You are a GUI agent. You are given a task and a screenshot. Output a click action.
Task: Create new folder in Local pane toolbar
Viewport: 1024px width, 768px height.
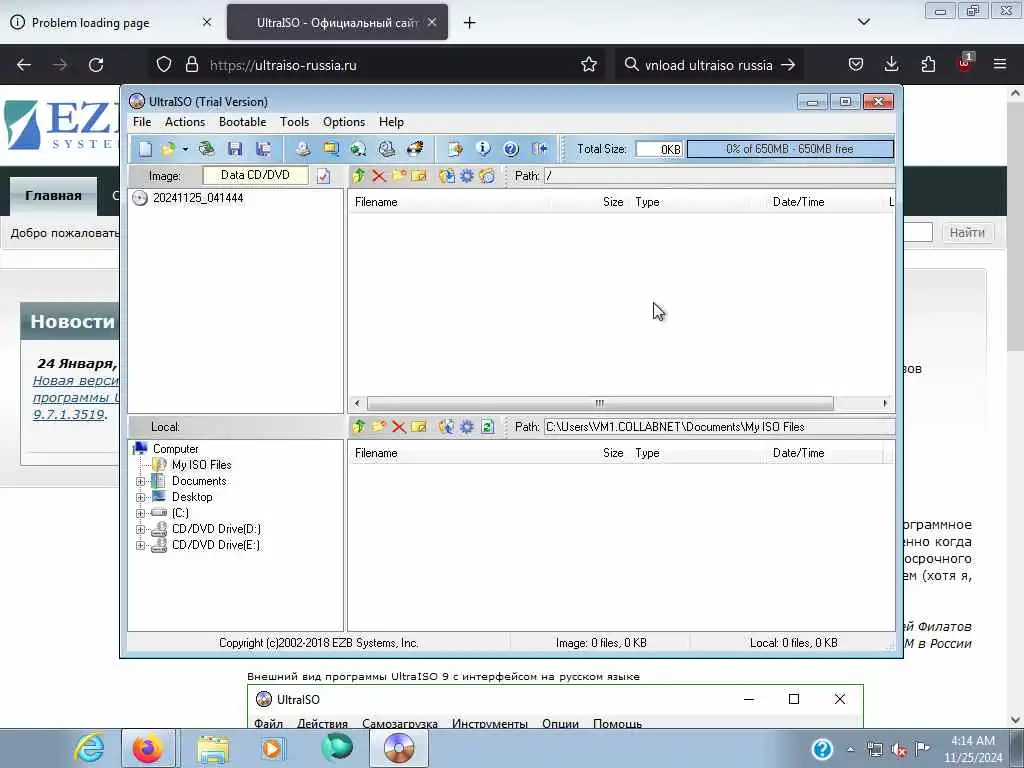[379, 426]
